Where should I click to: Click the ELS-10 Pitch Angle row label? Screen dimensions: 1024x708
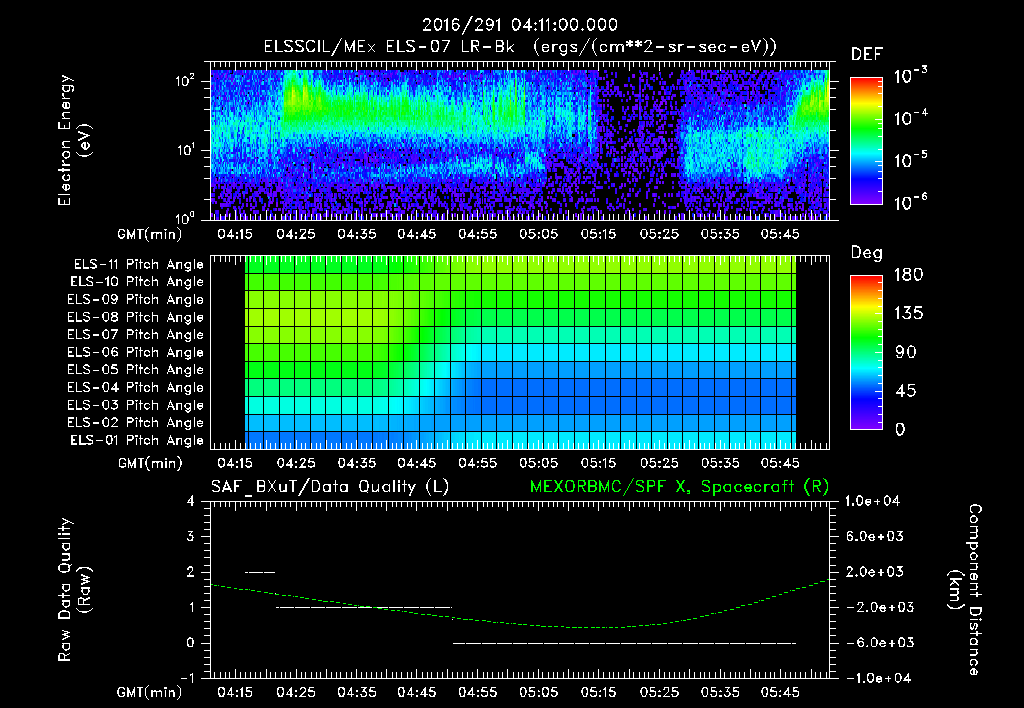[x=137, y=282]
